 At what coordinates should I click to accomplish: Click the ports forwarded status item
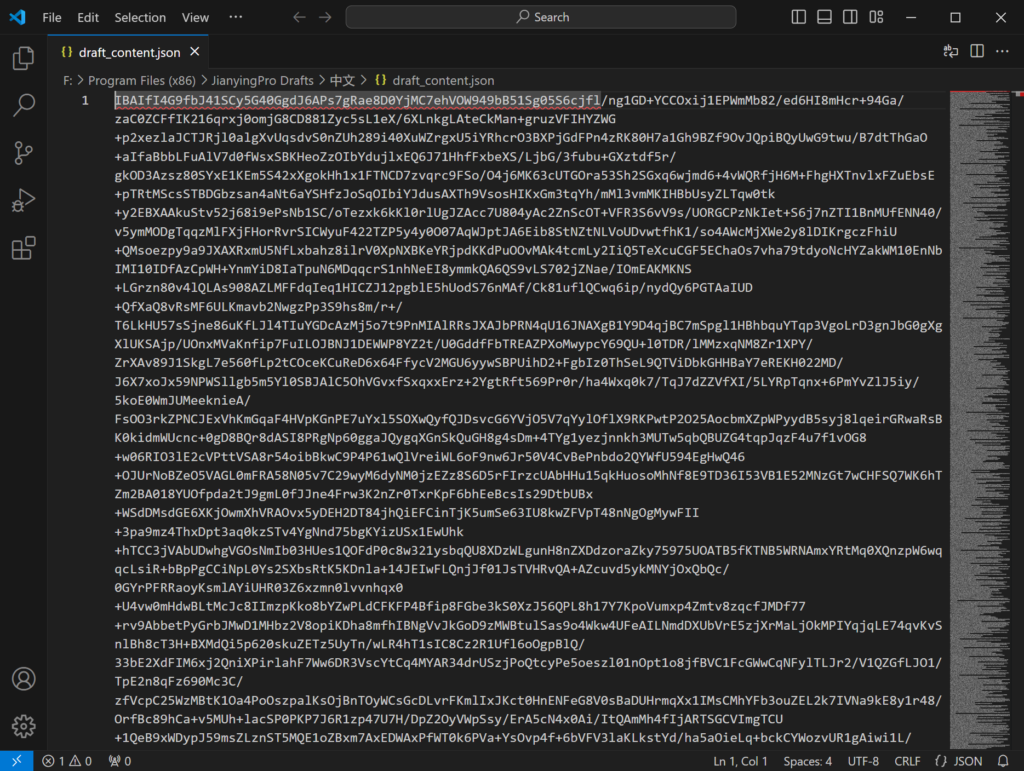coord(120,761)
